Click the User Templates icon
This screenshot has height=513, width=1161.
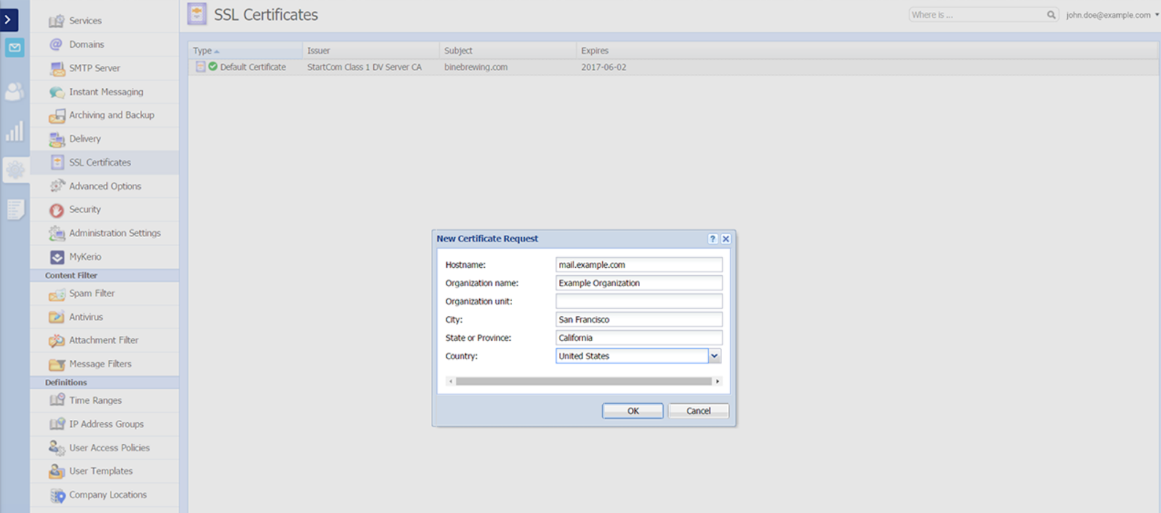56,471
